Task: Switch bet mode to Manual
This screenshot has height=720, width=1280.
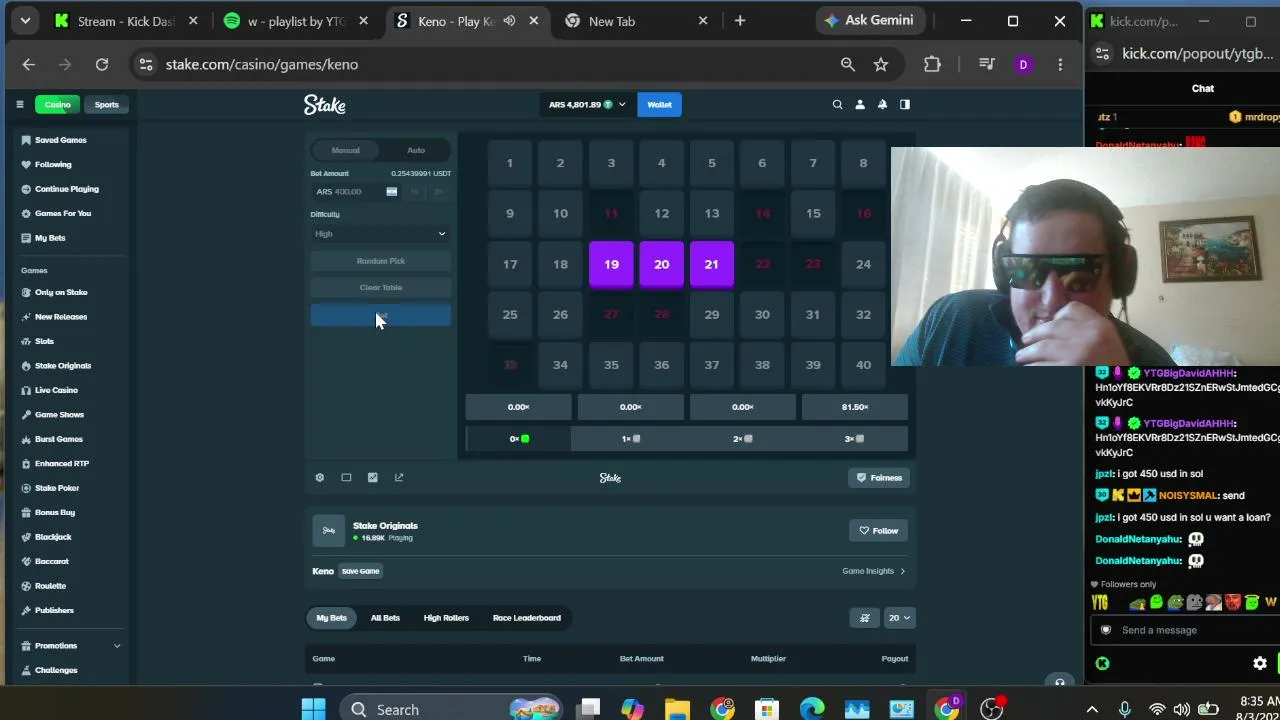Action: pos(346,150)
